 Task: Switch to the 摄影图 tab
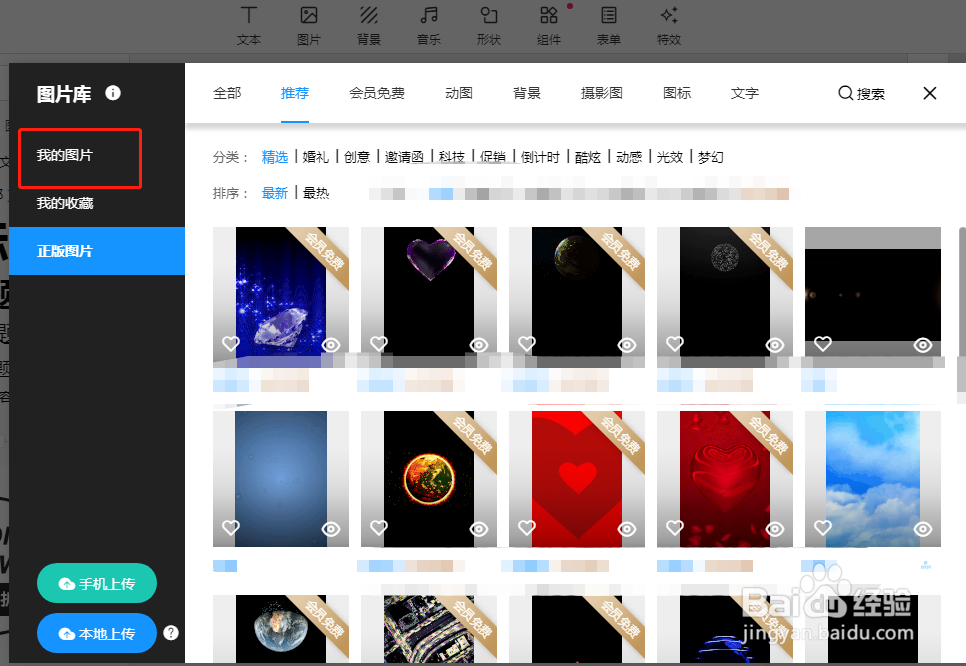point(601,93)
